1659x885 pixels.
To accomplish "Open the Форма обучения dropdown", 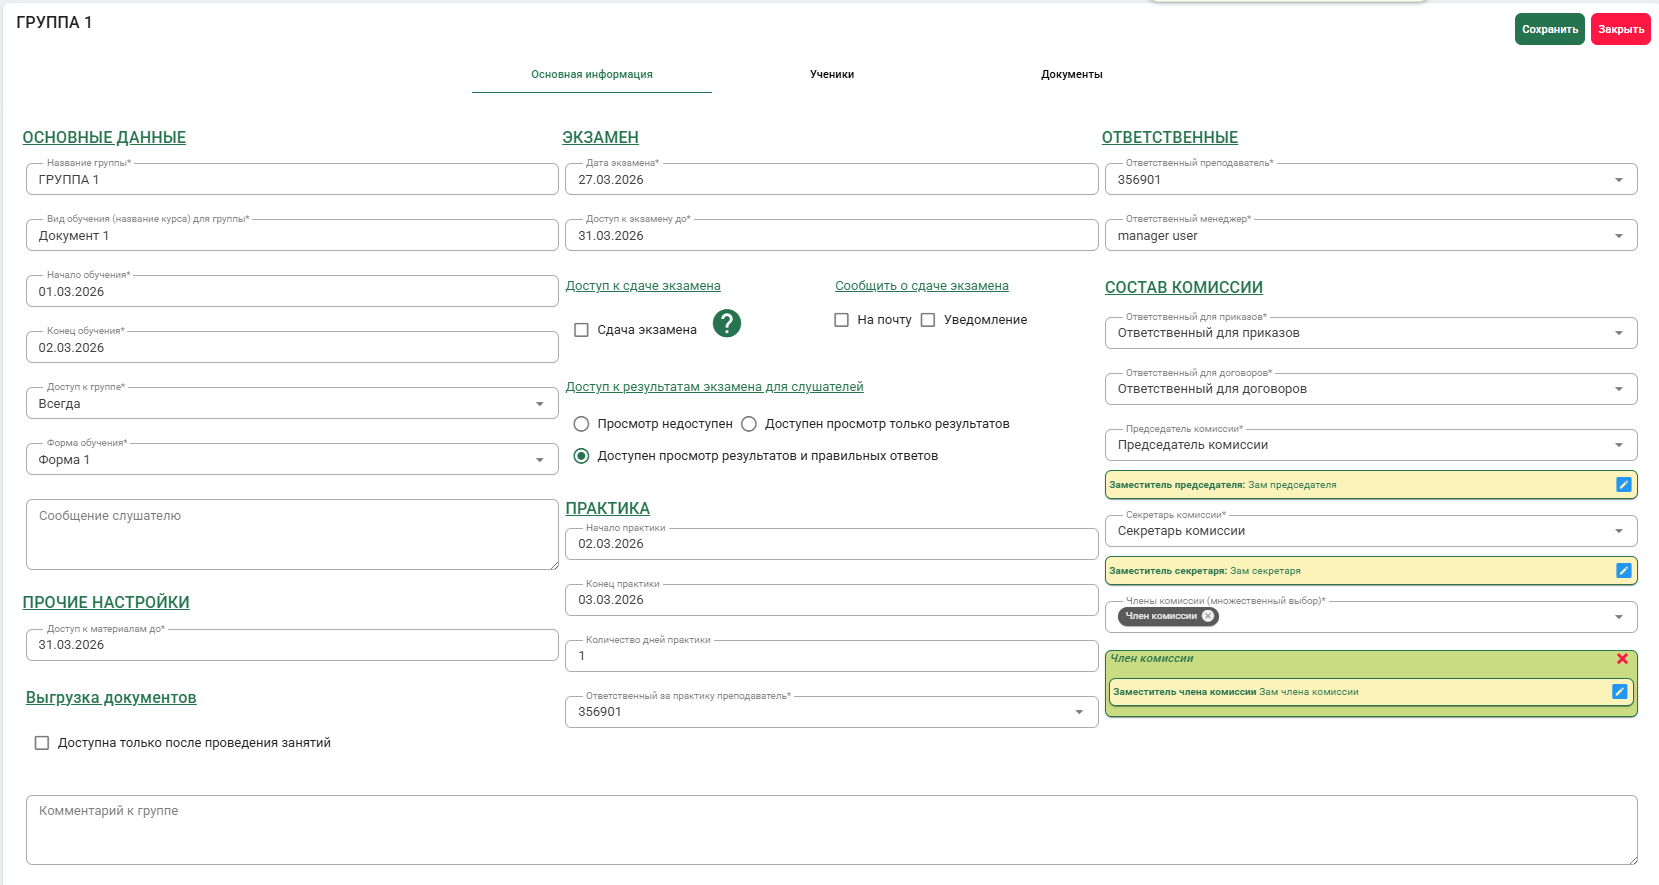I will click(x=292, y=459).
